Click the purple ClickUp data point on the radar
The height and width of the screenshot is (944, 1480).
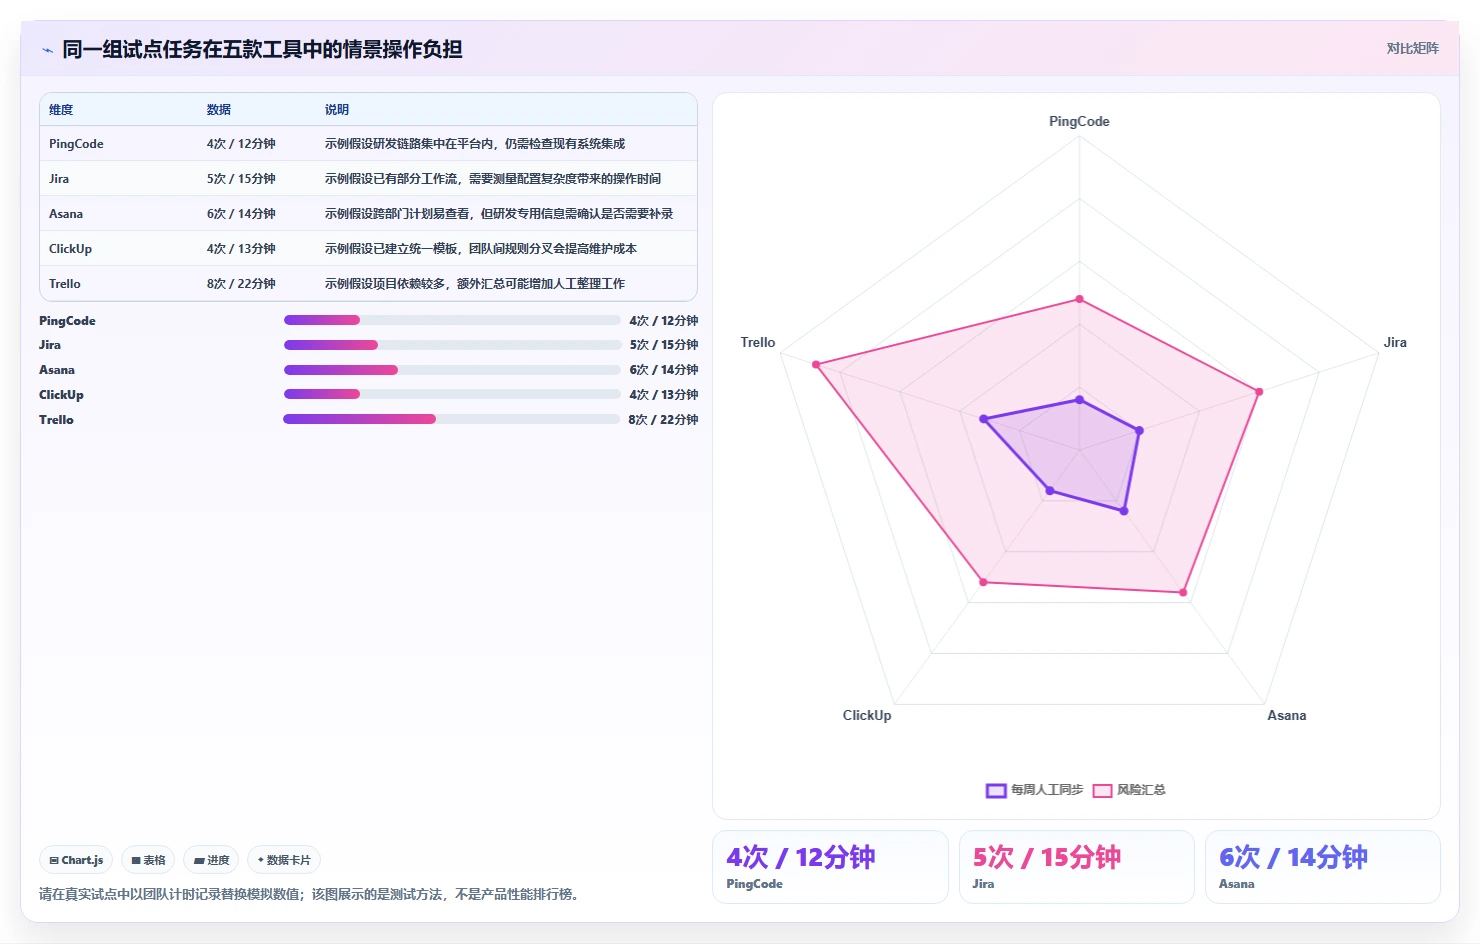click(x=1049, y=490)
